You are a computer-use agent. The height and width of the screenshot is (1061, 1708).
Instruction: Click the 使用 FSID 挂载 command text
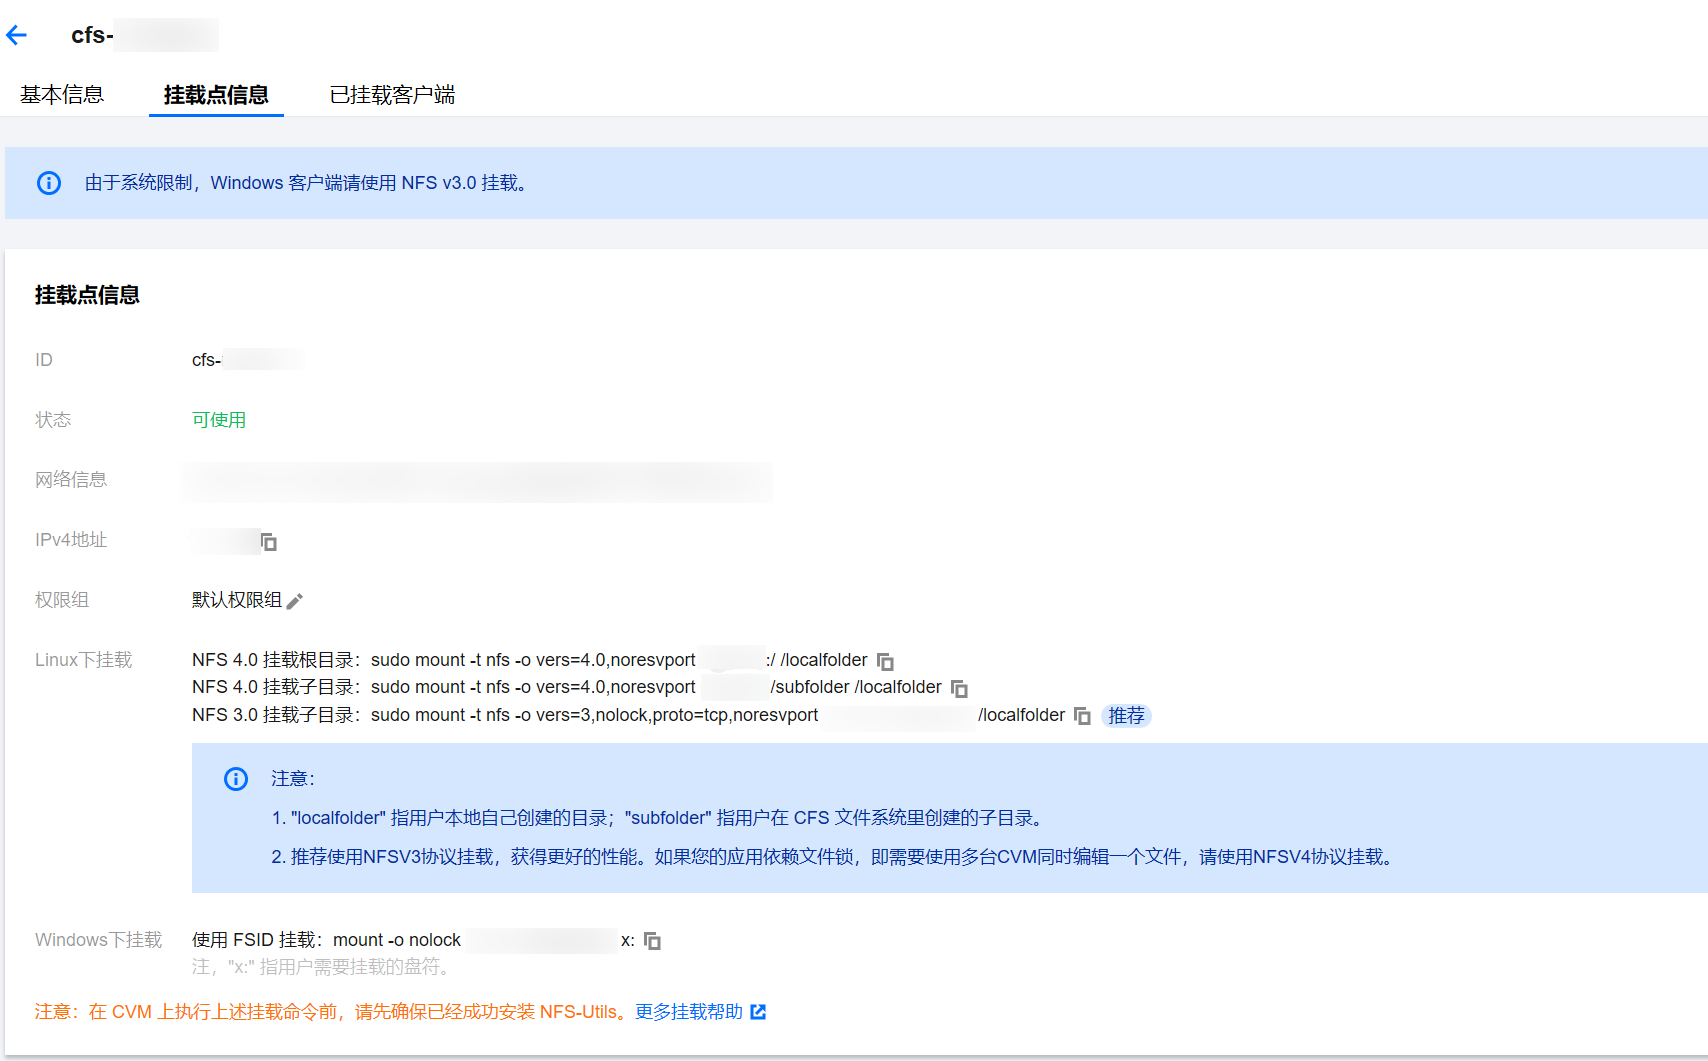click(x=413, y=940)
